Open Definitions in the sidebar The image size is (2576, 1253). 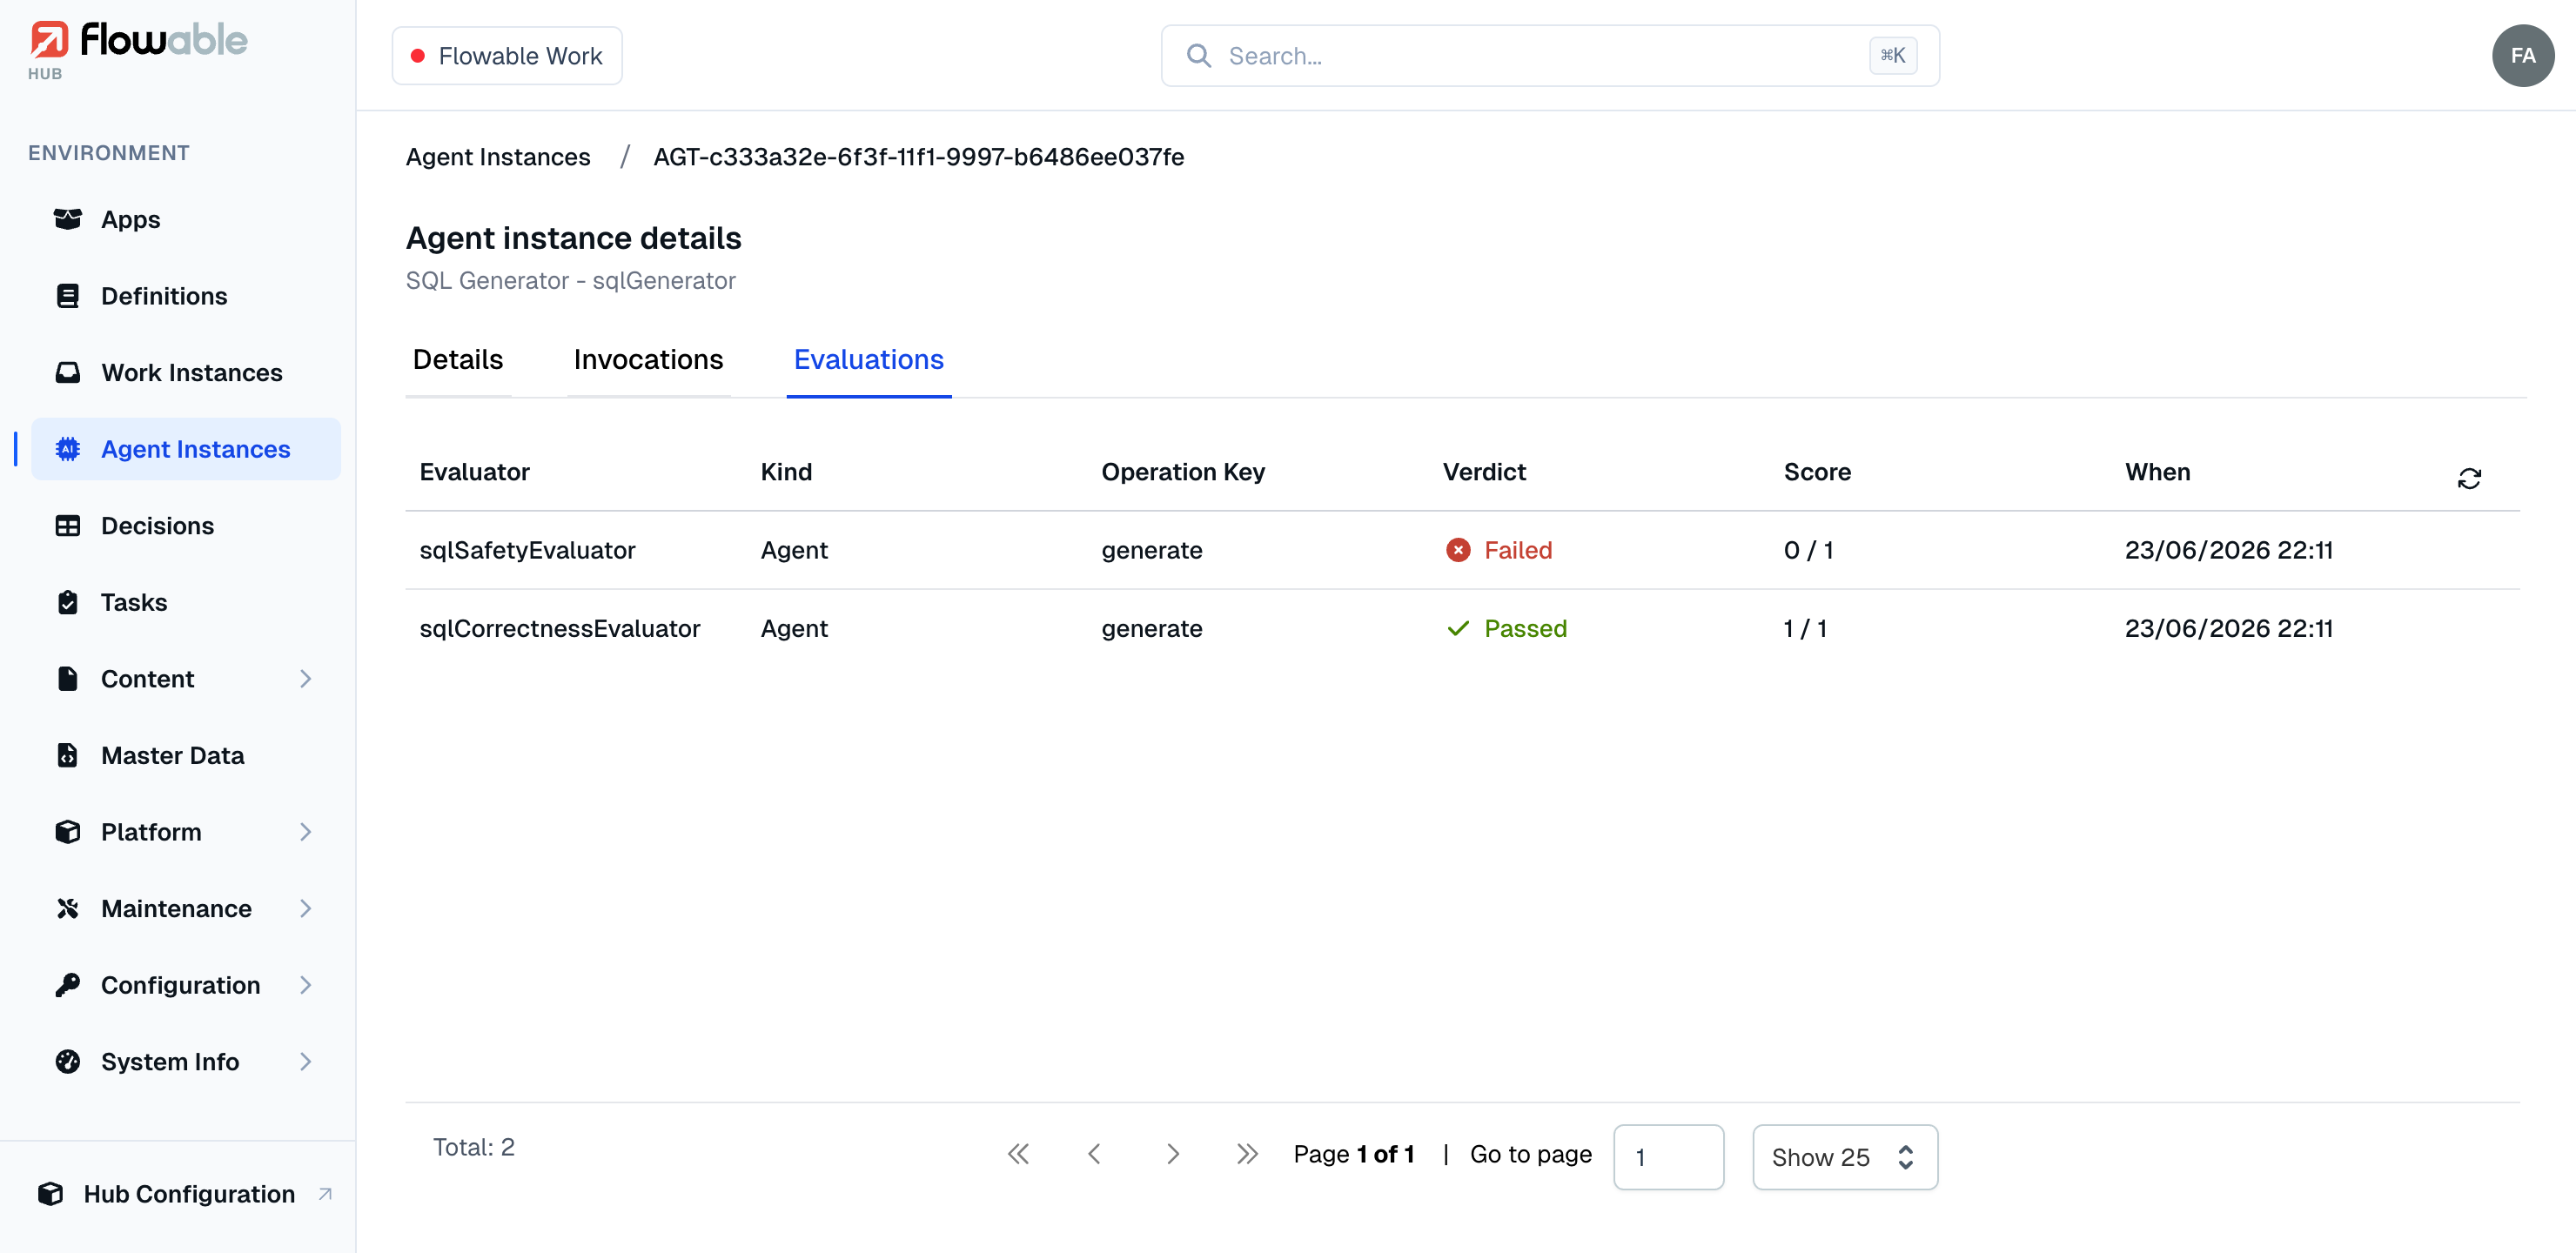186,296
